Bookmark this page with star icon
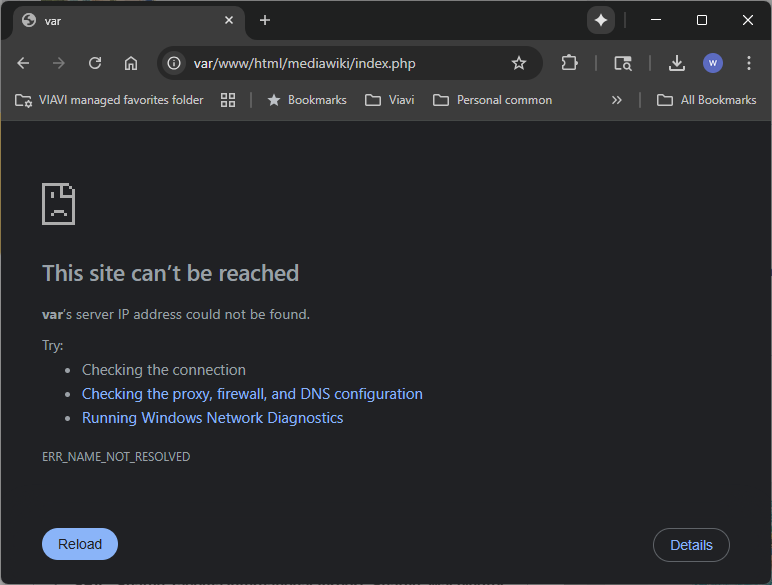 519,63
